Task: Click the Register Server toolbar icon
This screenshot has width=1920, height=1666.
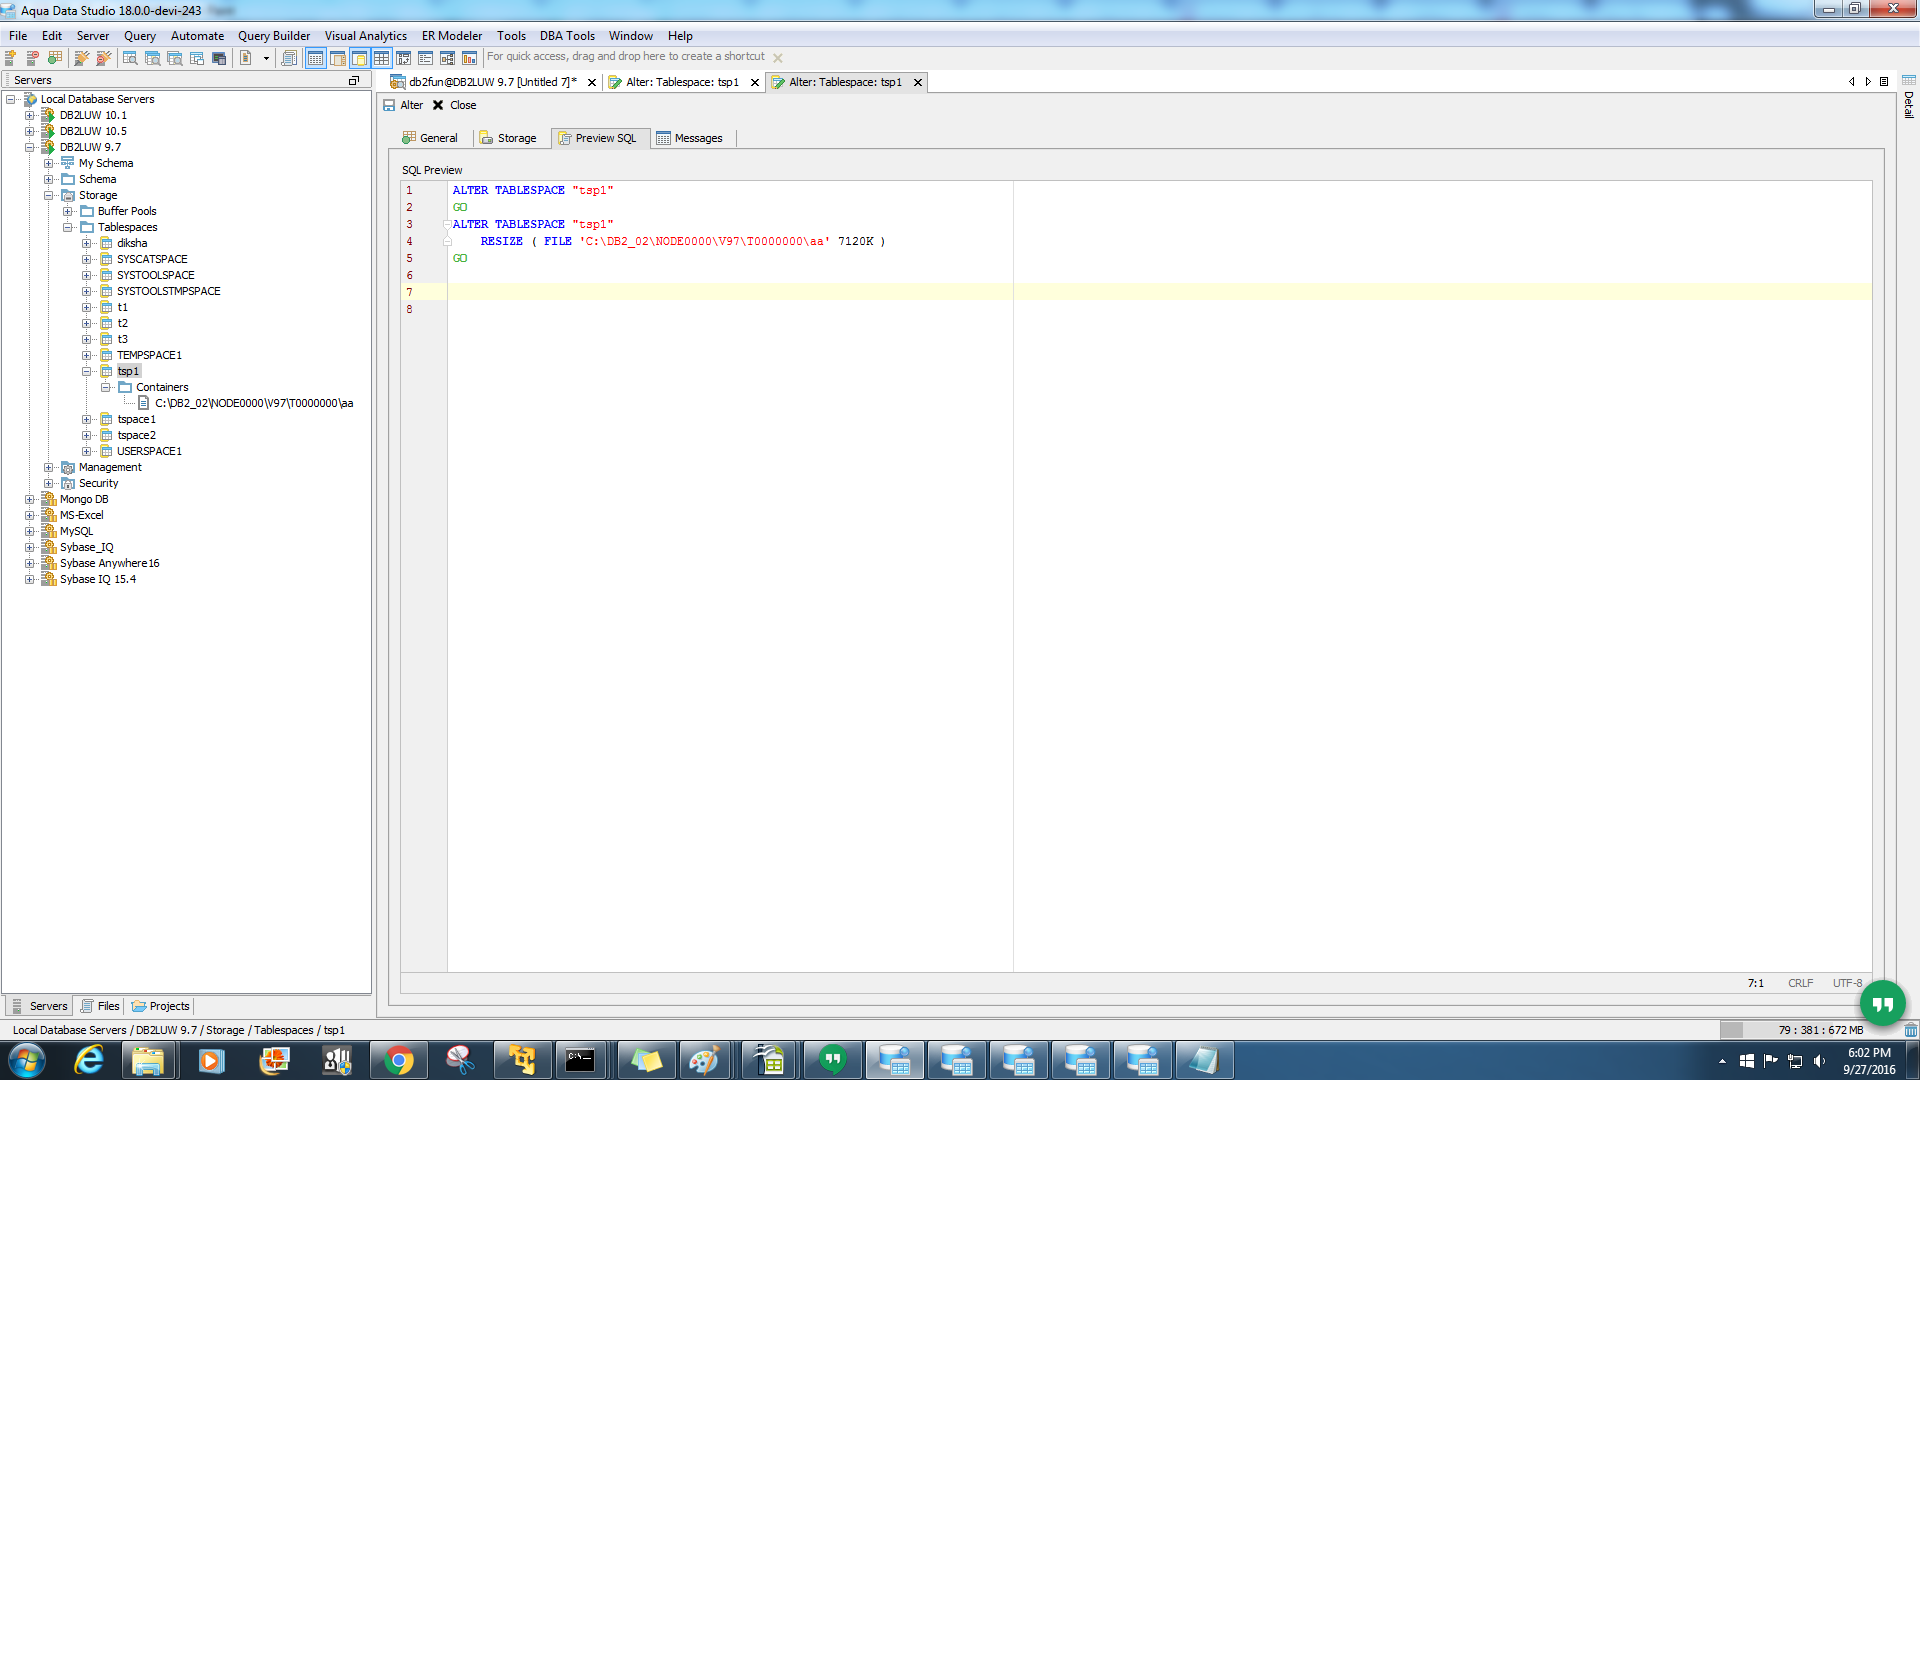Action: pos(11,58)
